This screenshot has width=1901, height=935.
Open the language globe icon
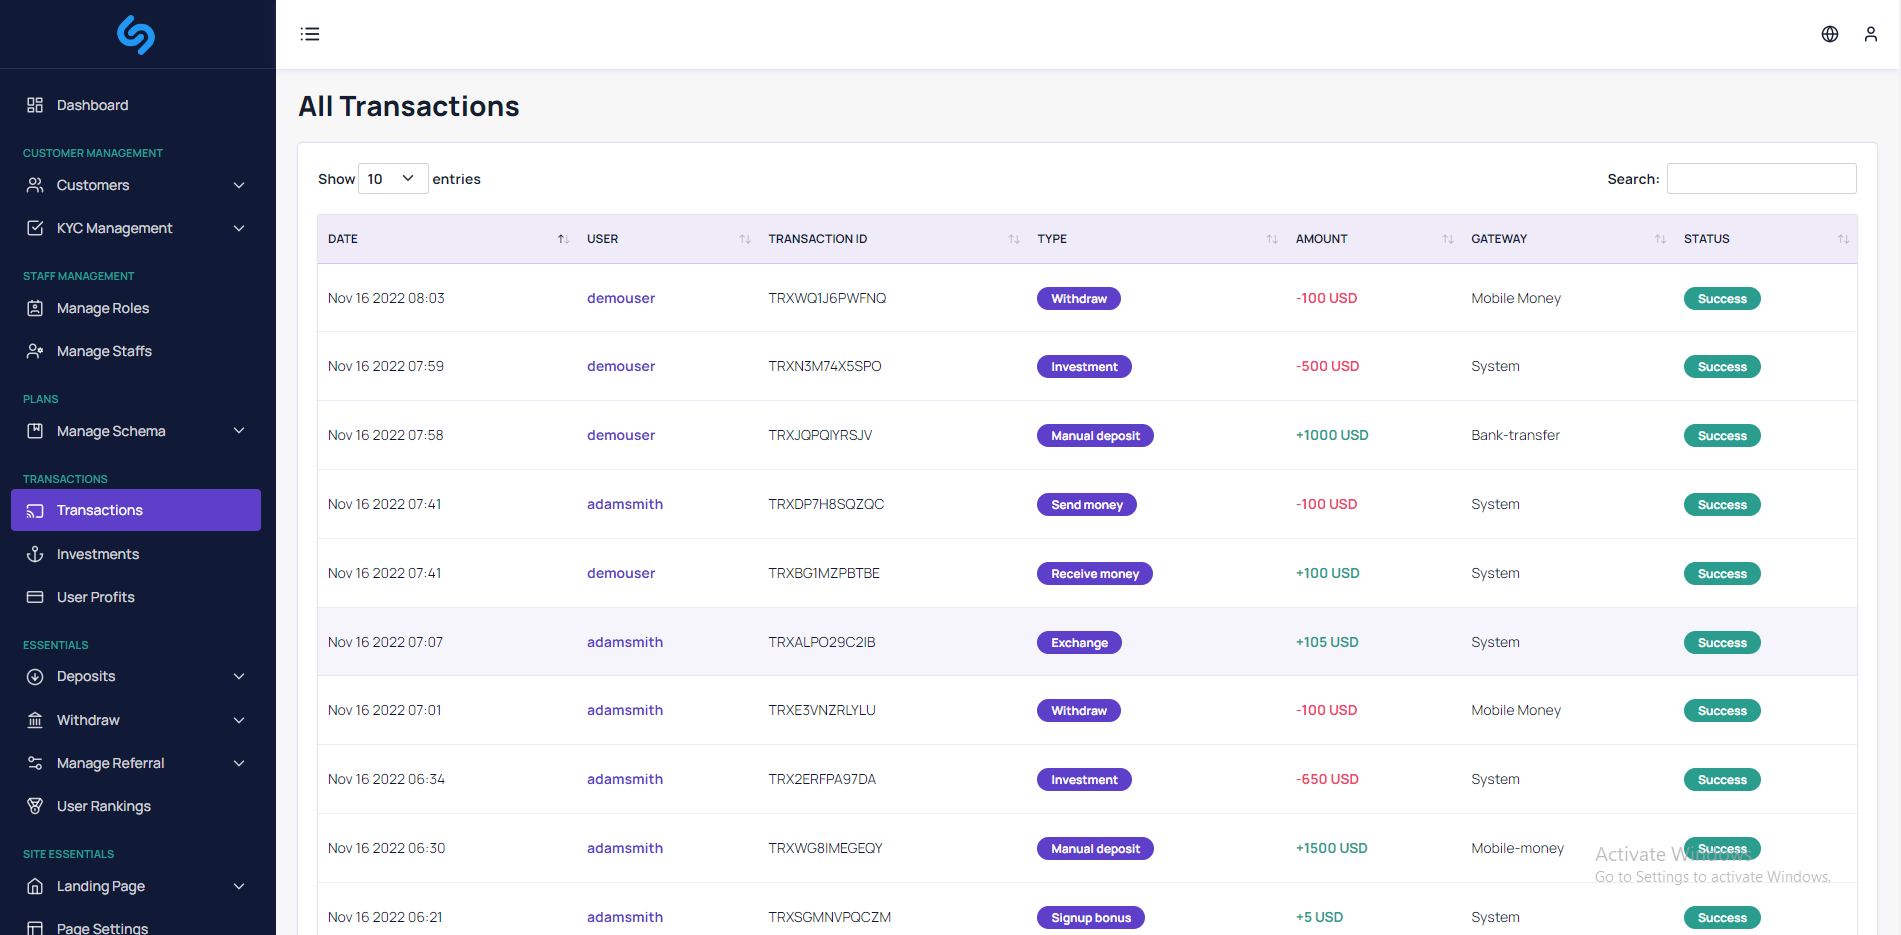click(1829, 34)
